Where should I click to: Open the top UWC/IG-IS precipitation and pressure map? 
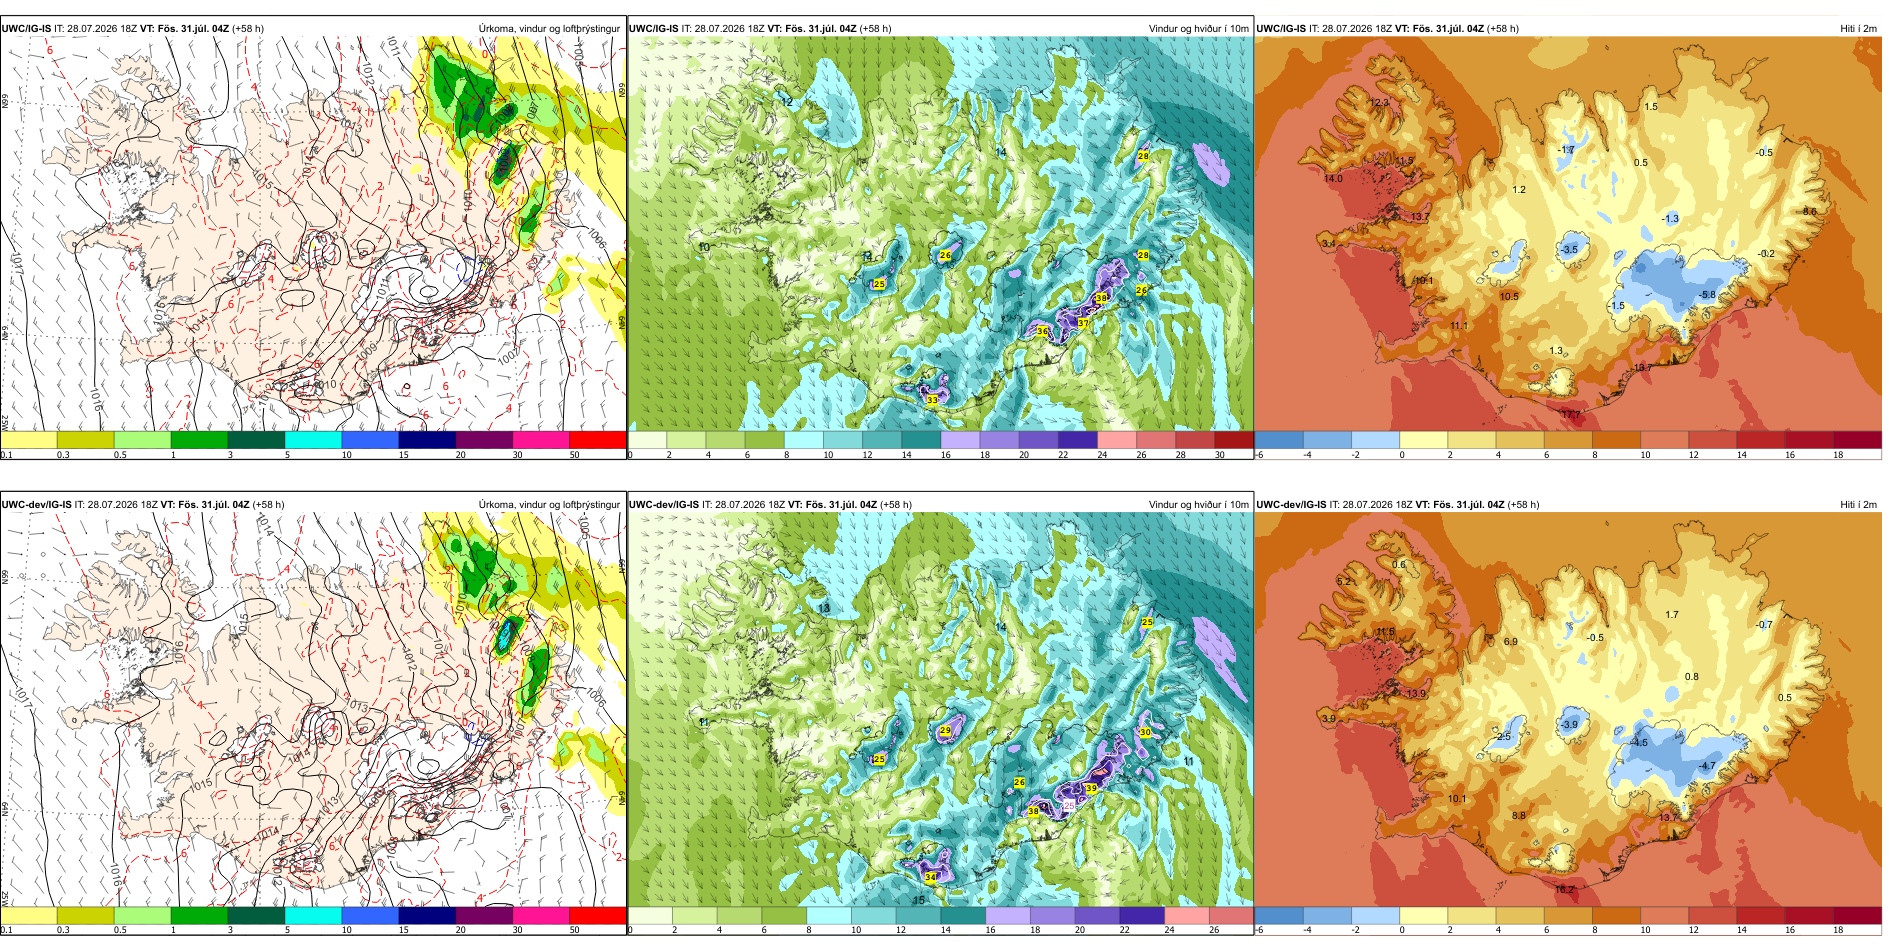[313, 234]
